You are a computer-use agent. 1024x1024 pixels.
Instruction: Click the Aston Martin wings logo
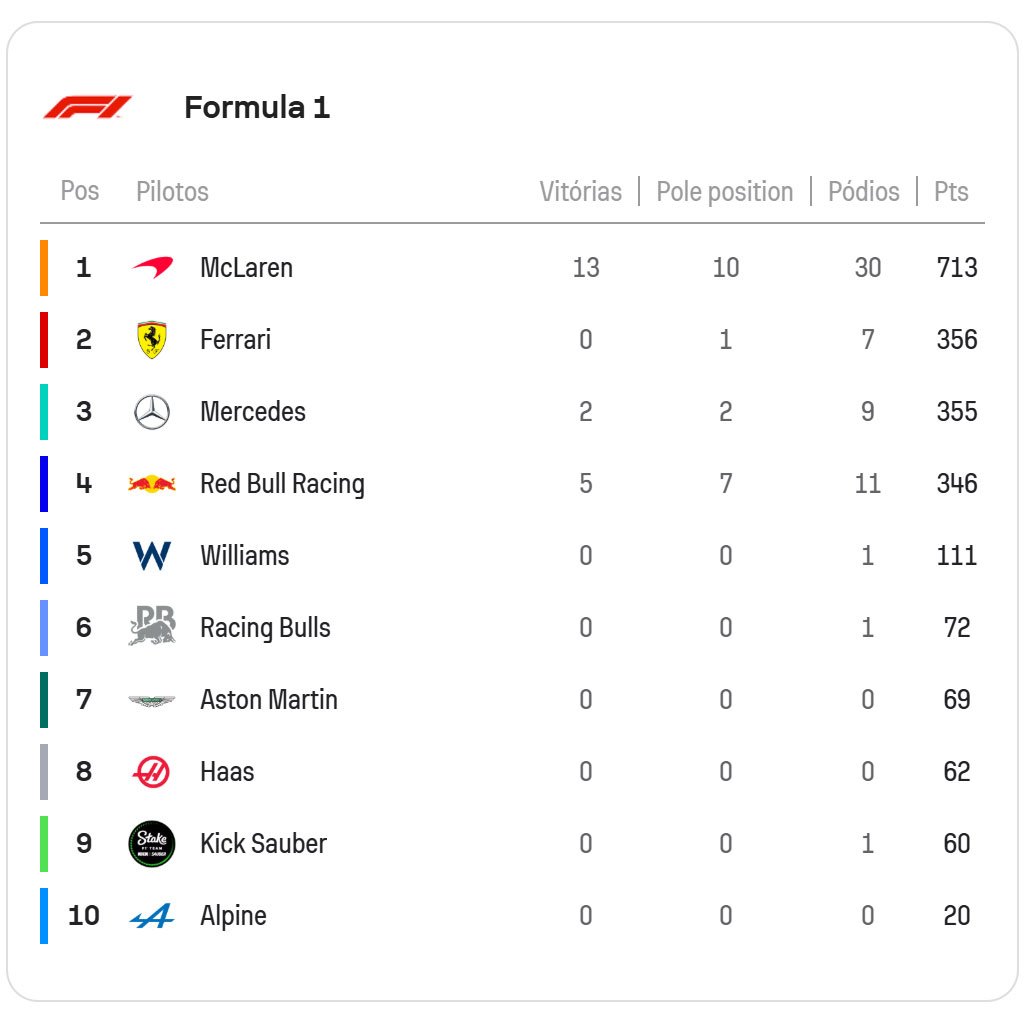152,700
